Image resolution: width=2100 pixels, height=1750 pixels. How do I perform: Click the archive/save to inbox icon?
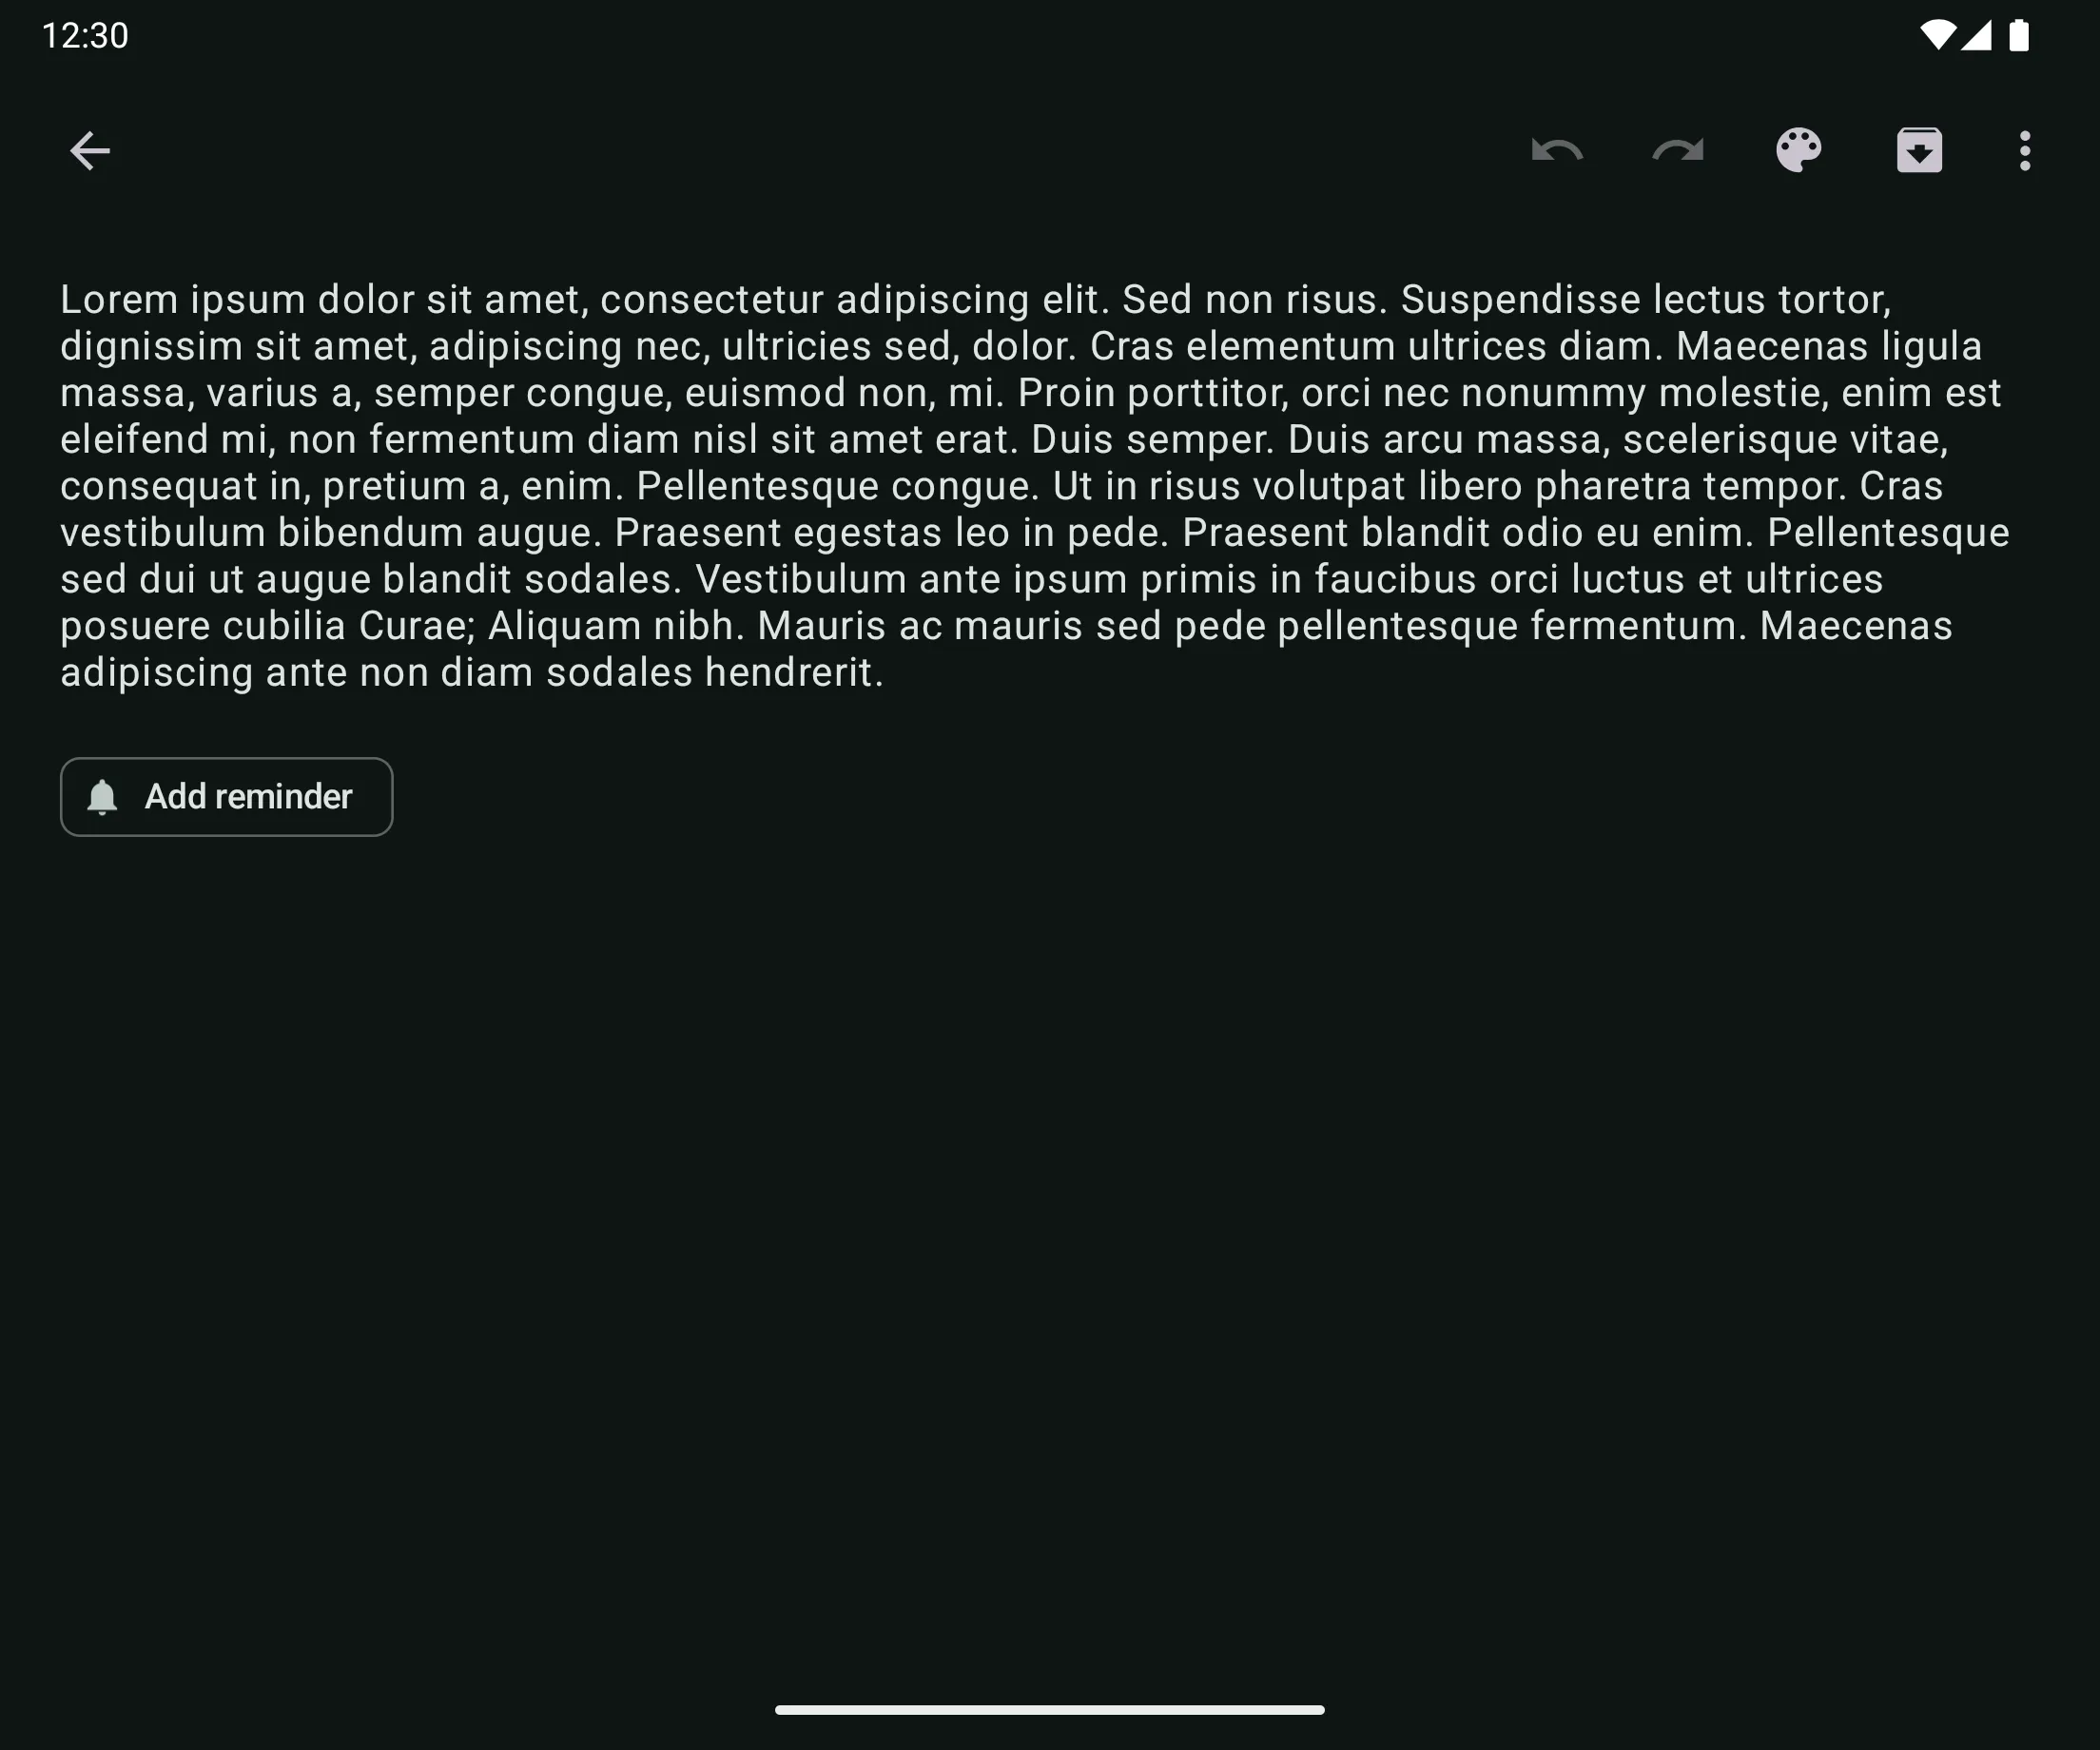(x=1916, y=150)
